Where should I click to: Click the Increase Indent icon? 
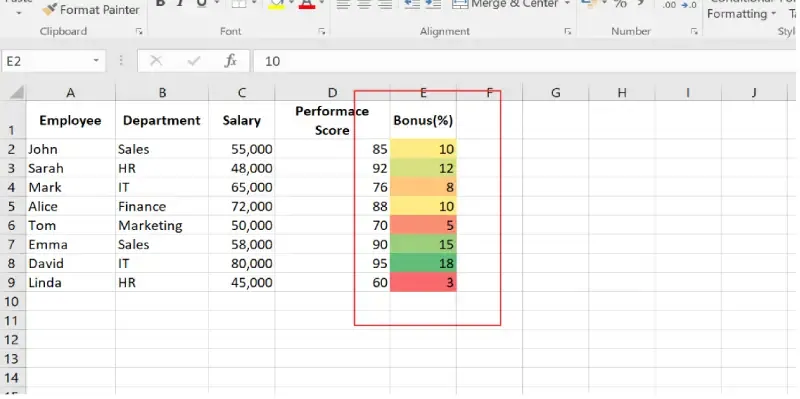433,4
